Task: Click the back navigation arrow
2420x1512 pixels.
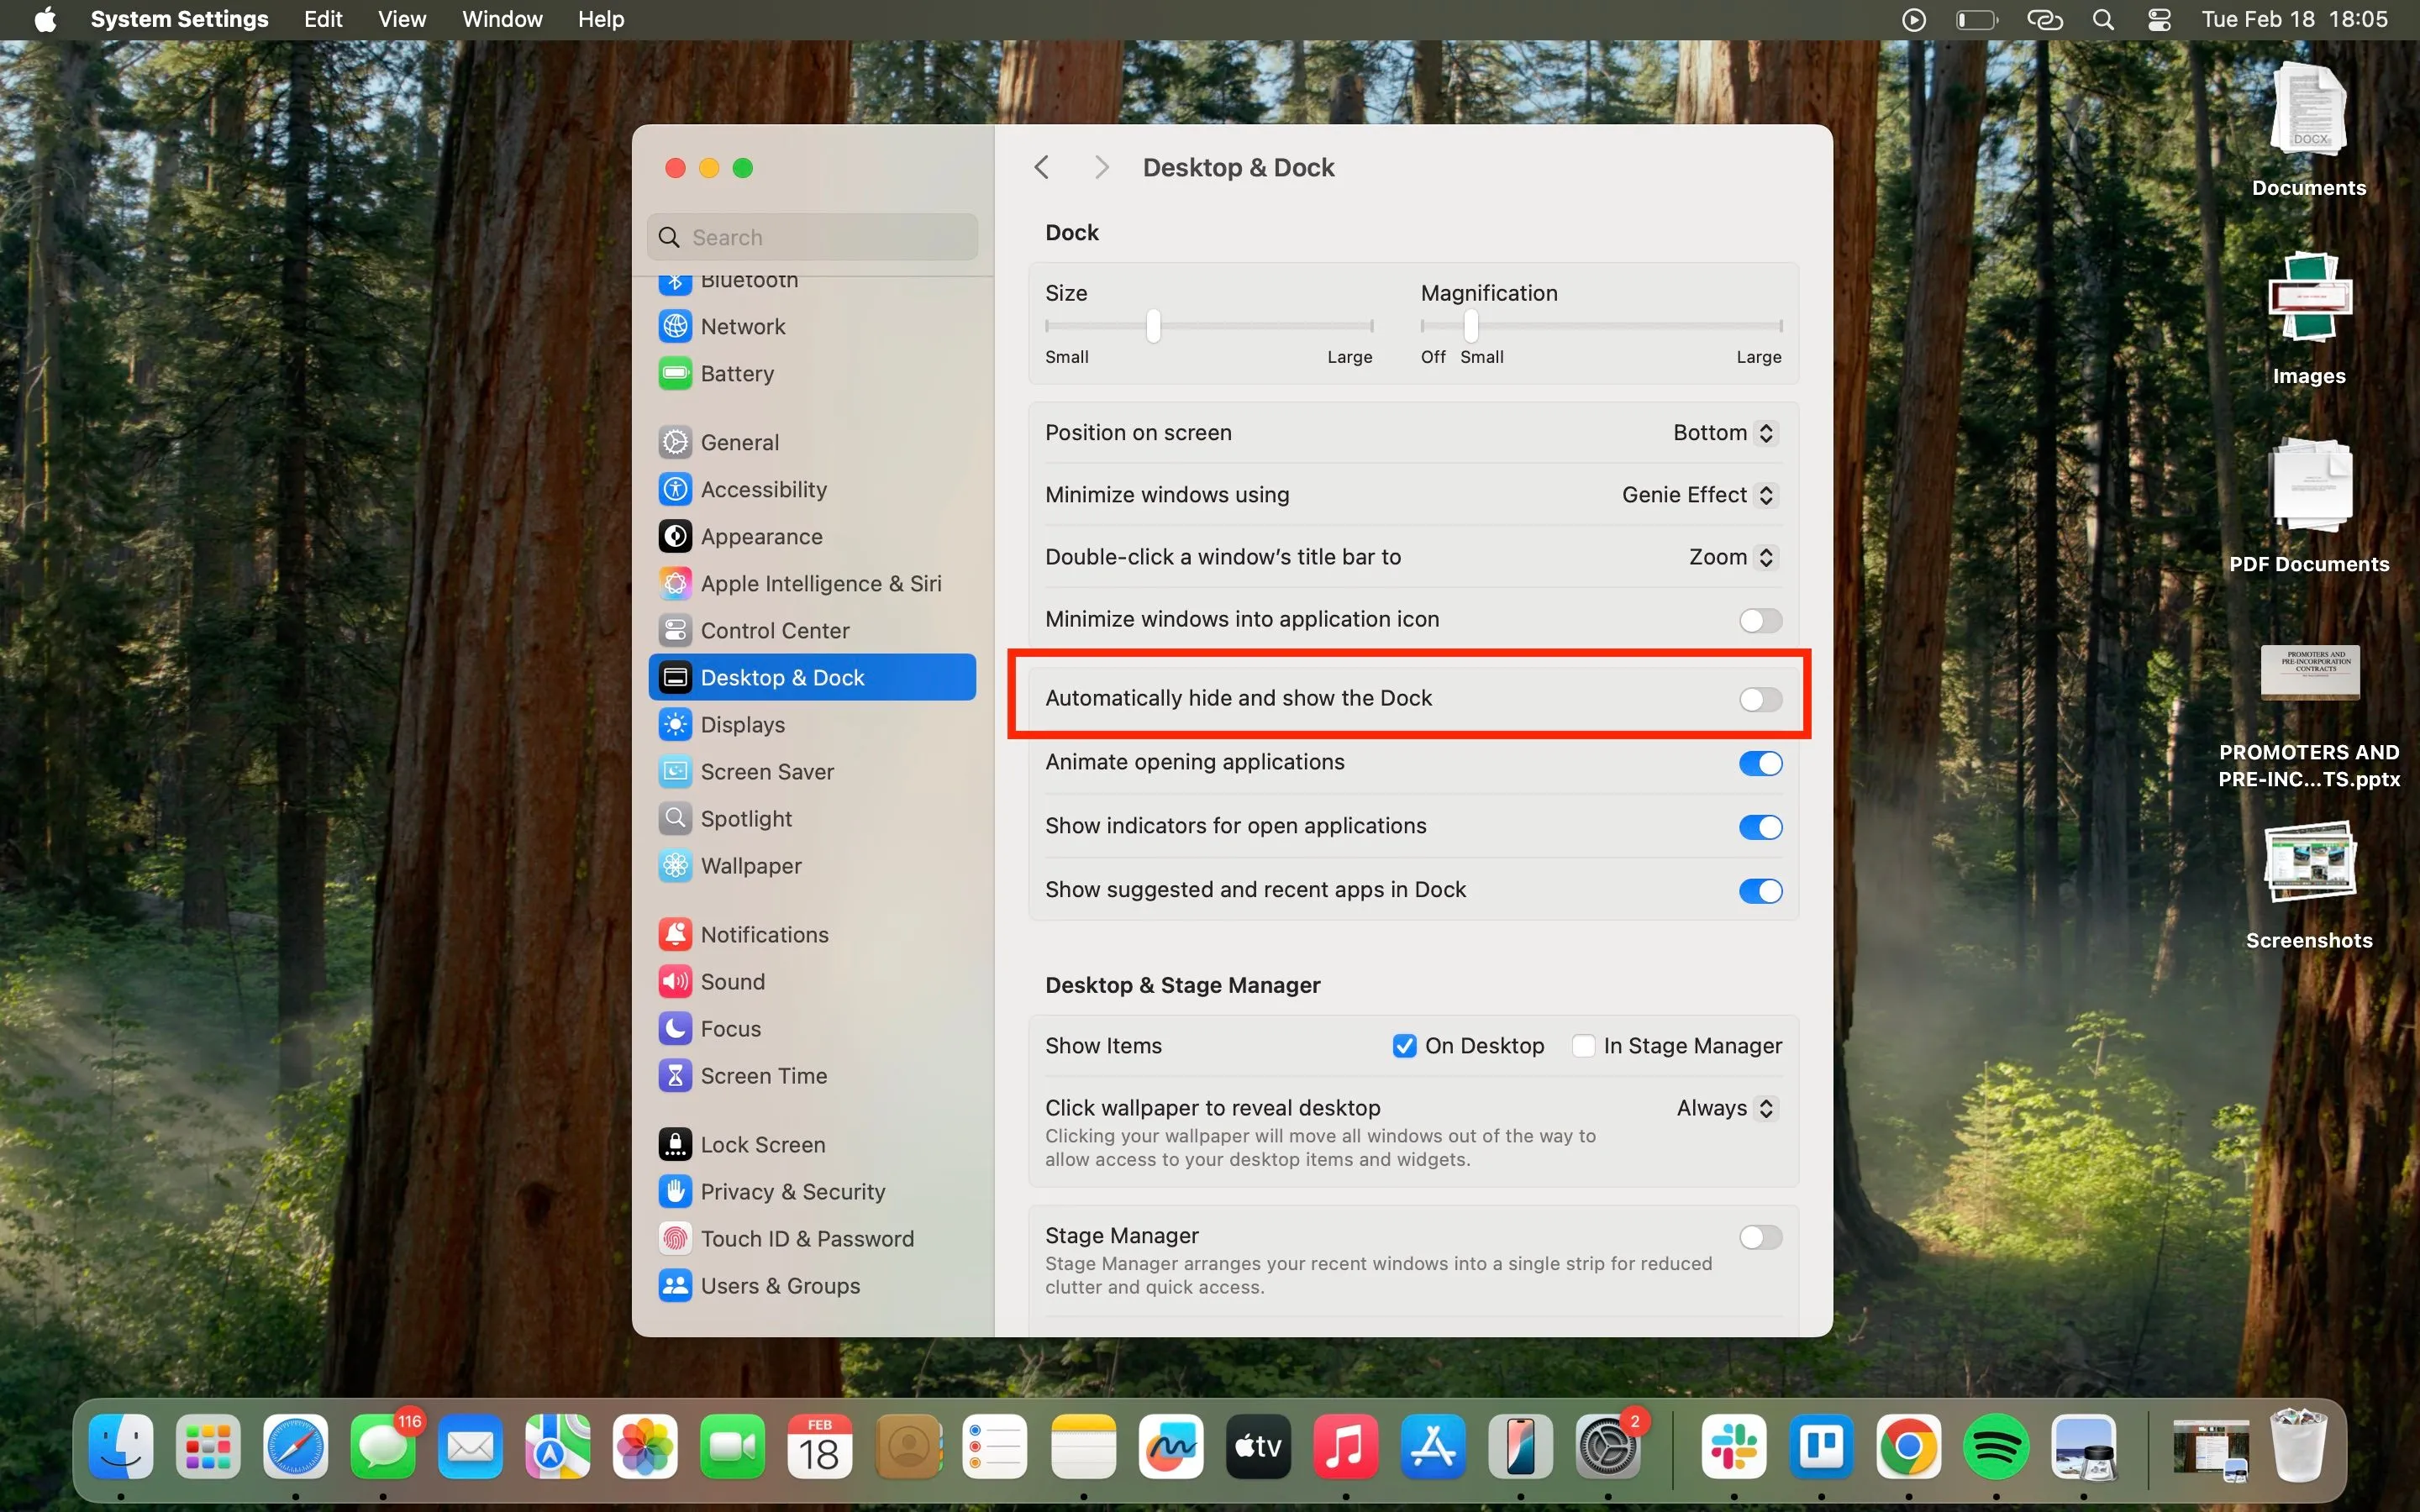Action: pyautogui.click(x=1040, y=166)
